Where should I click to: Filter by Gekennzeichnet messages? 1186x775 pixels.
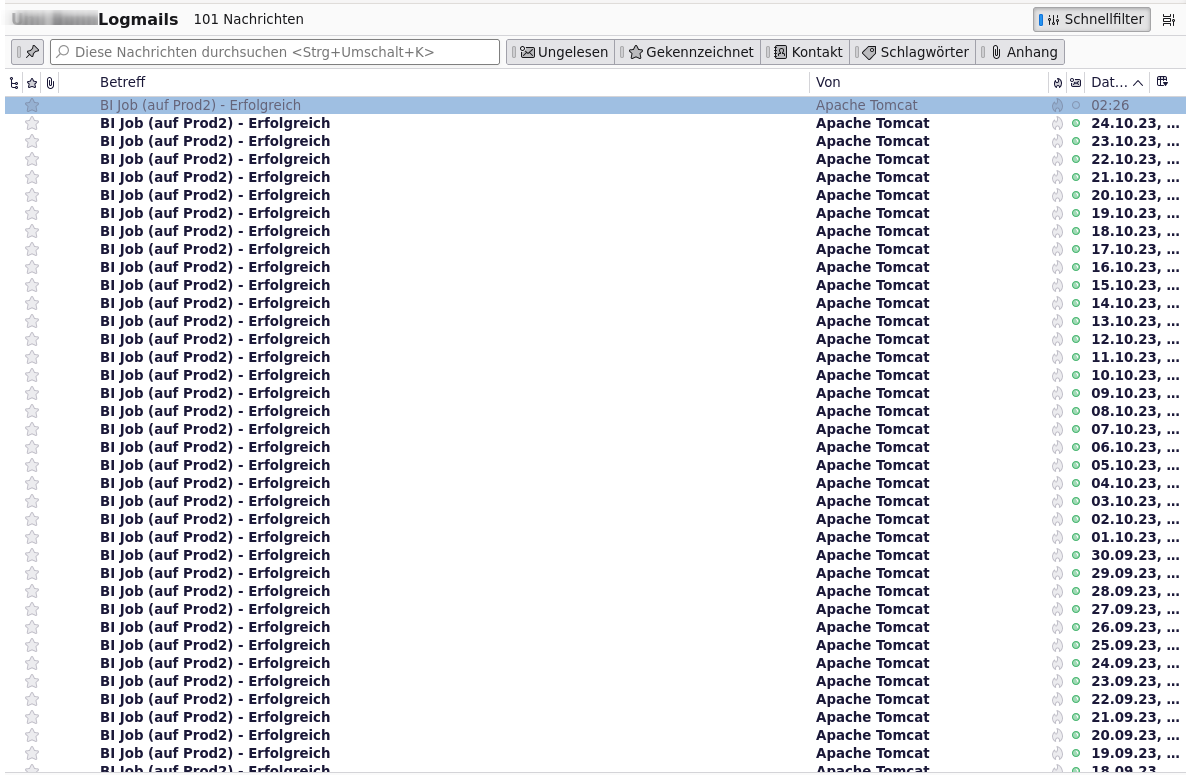(688, 52)
